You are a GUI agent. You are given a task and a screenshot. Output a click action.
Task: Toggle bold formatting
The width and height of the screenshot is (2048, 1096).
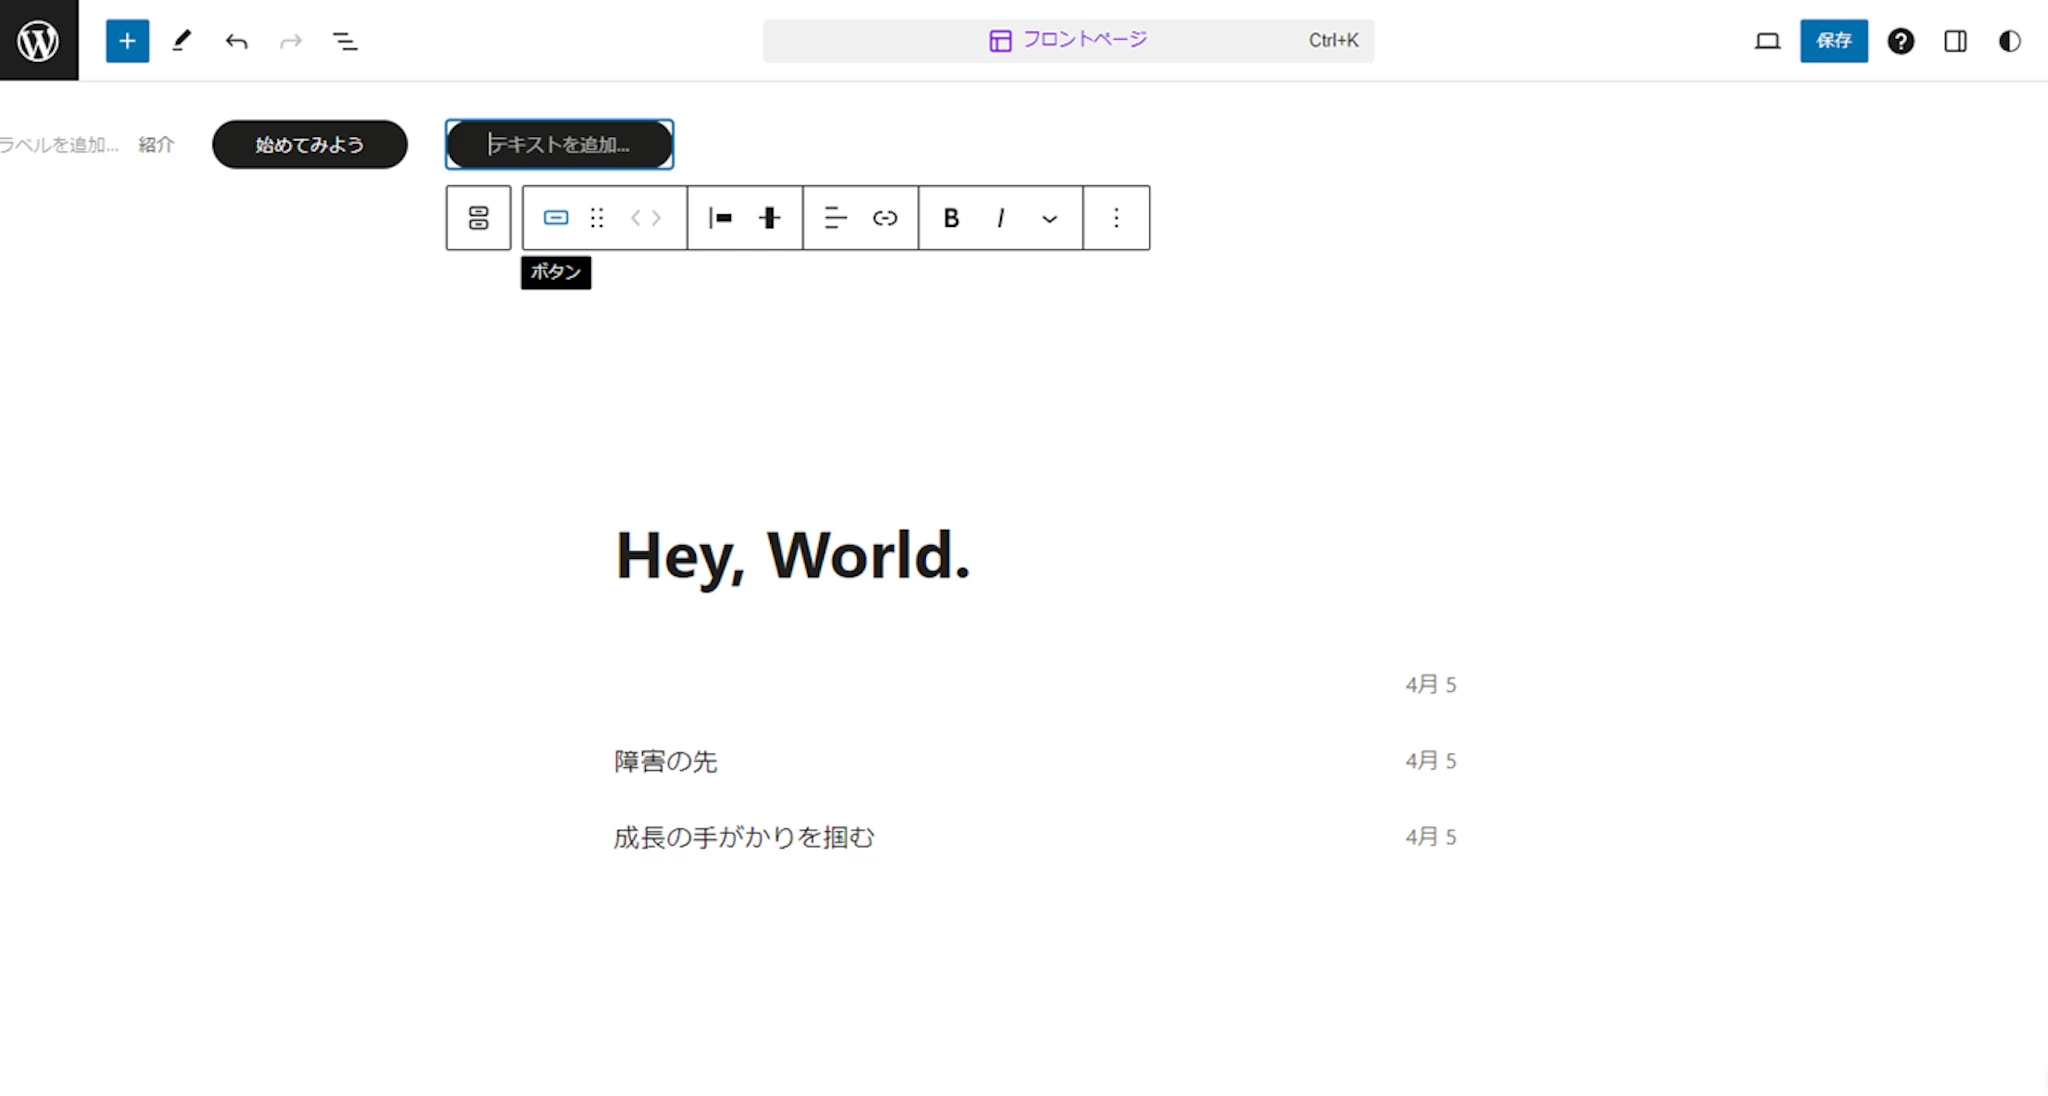pyautogui.click(x=951, y=218)
